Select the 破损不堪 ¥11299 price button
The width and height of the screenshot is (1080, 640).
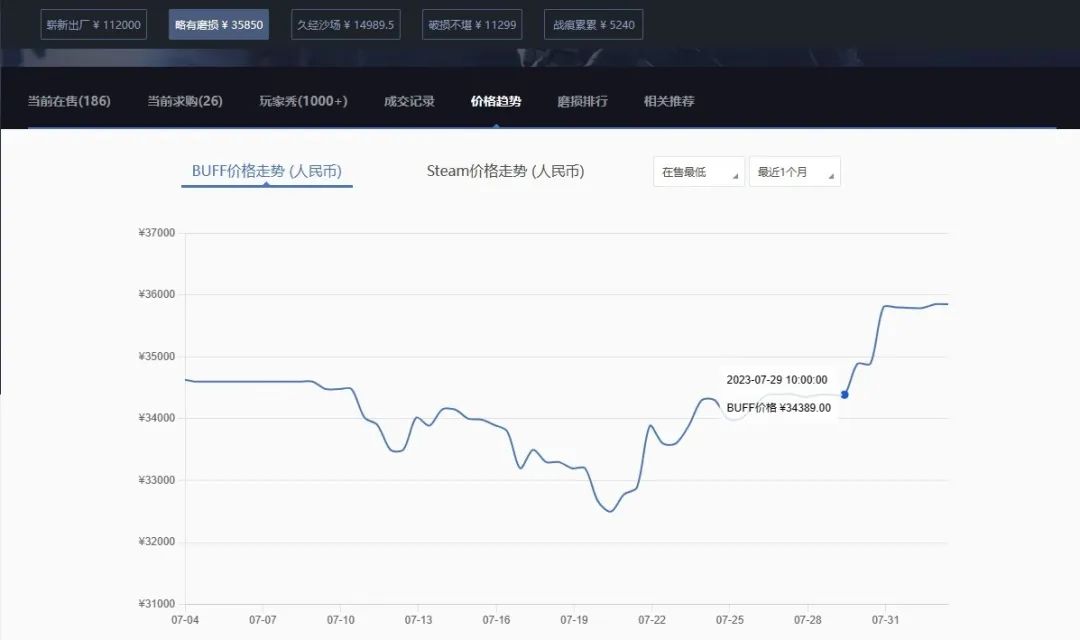tap(471, 24)
